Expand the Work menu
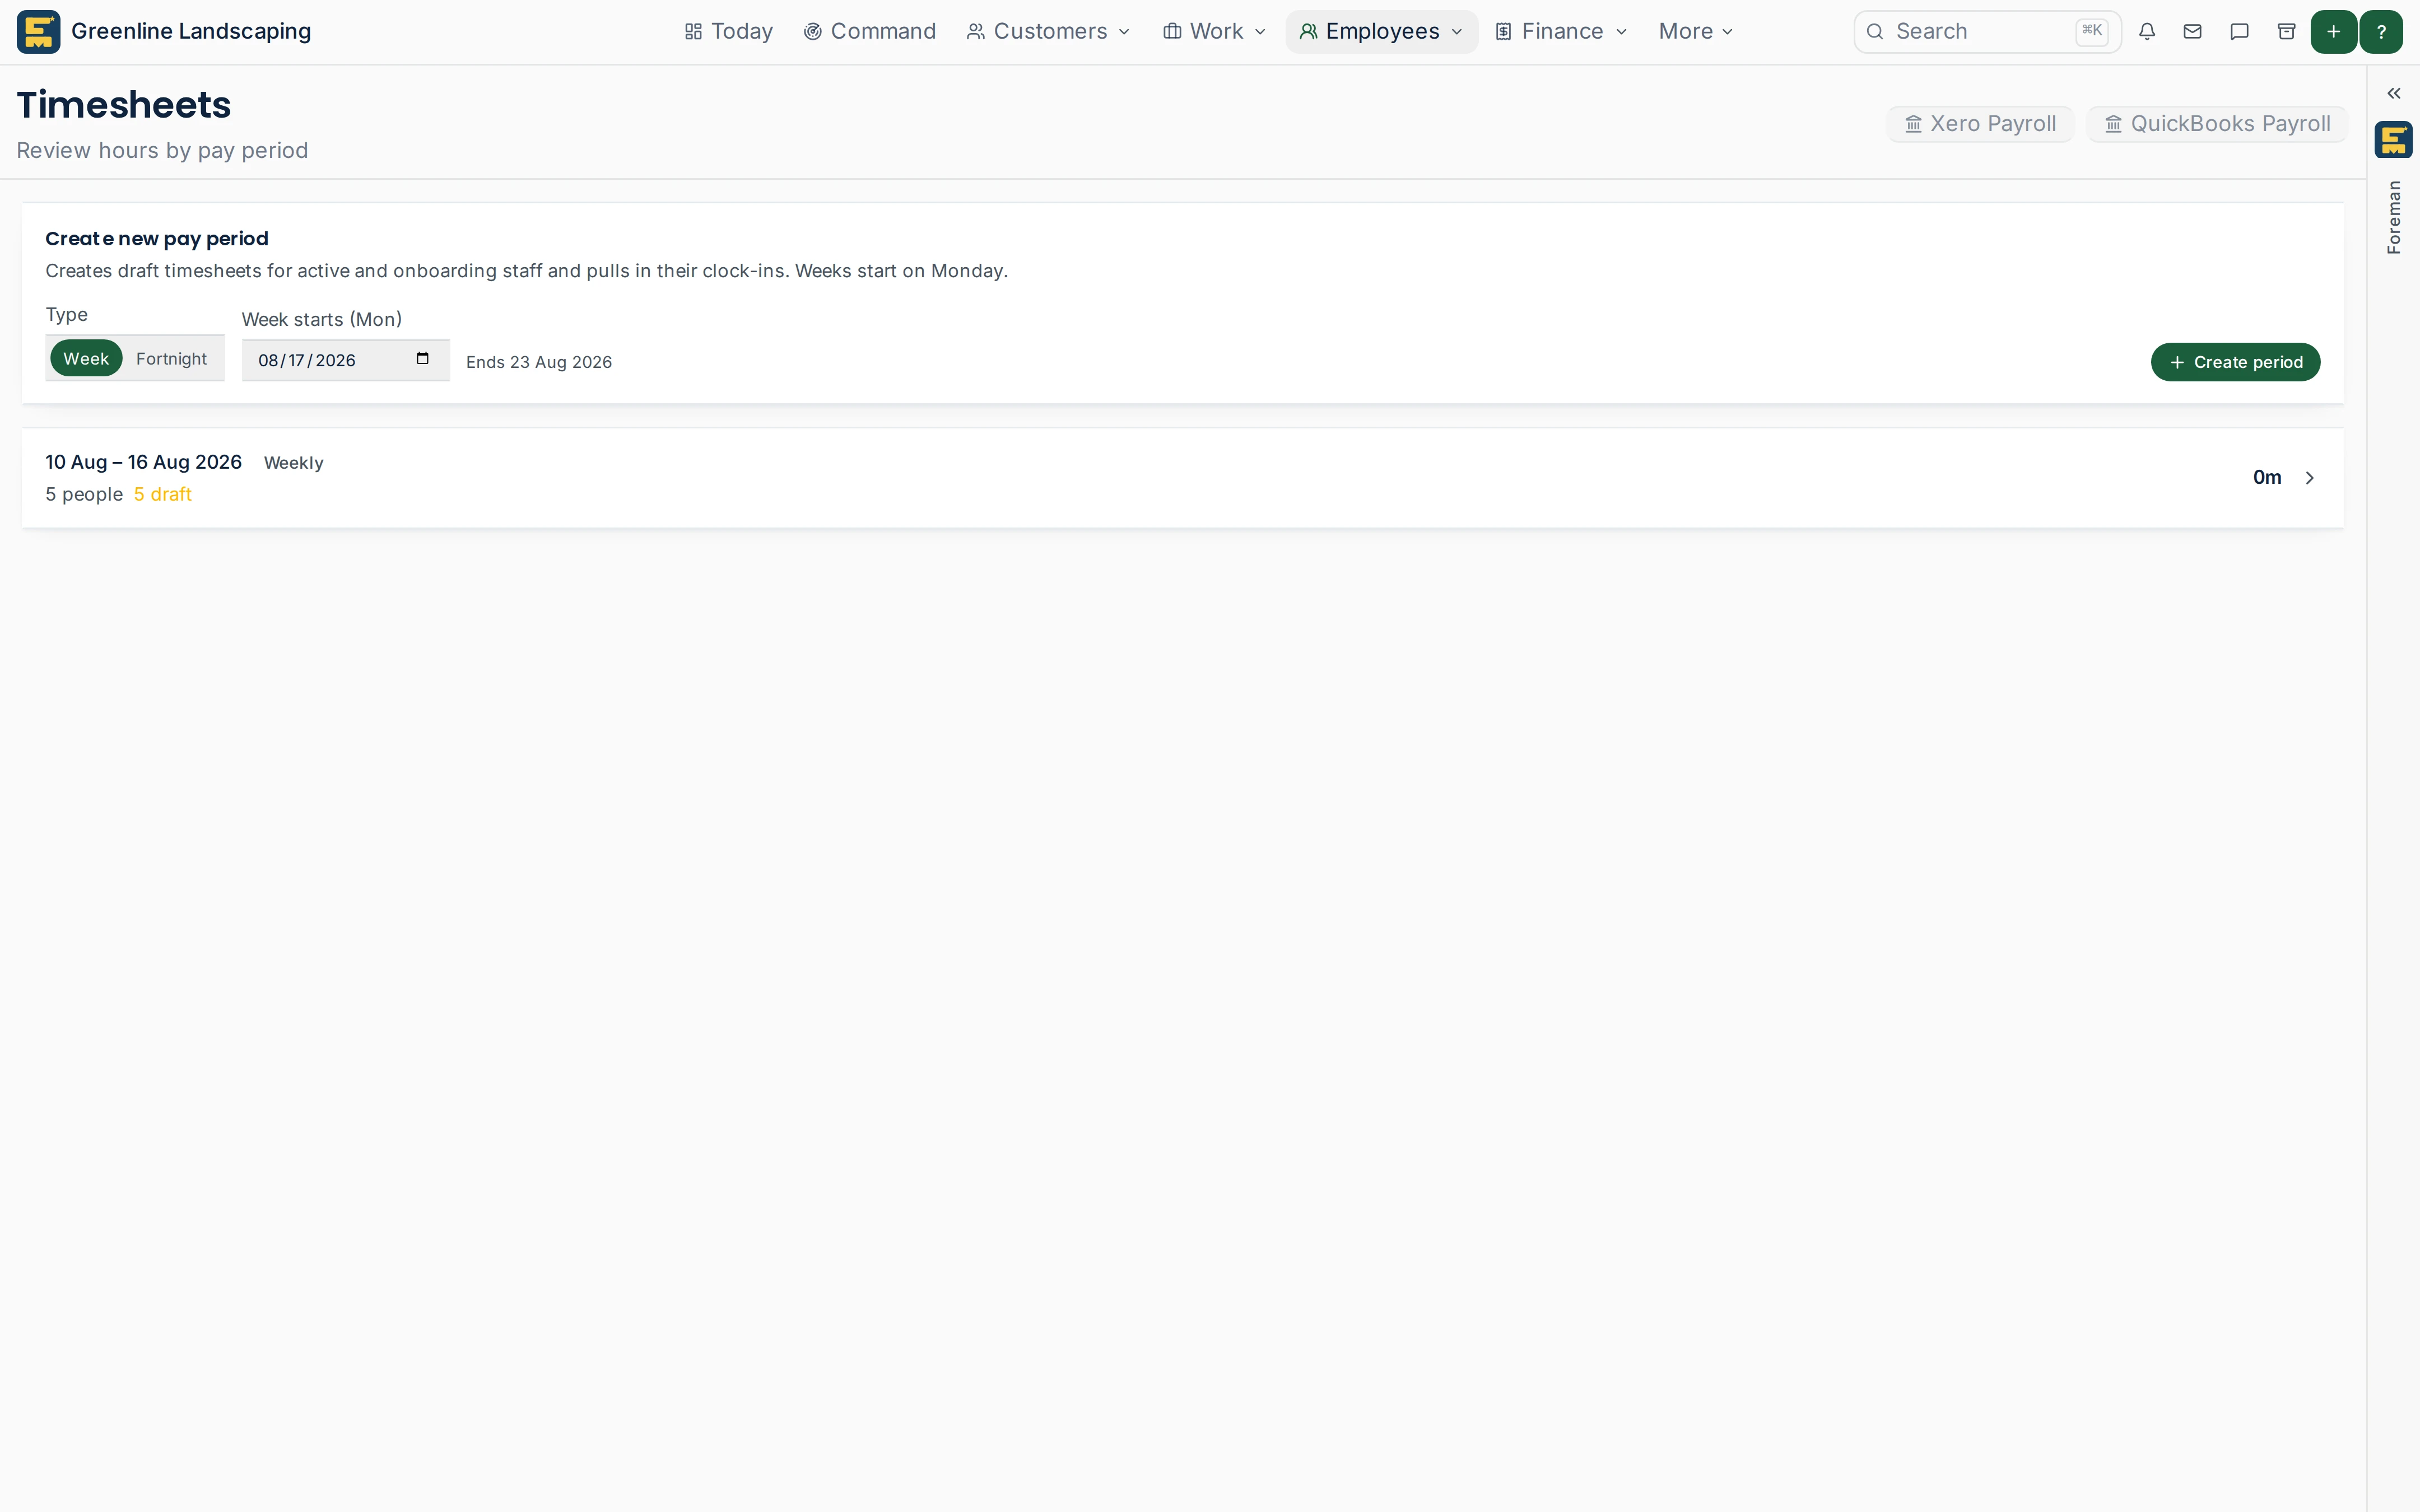Image resolution: width=2420 pixels, height=1512 pixels. 1214,32
